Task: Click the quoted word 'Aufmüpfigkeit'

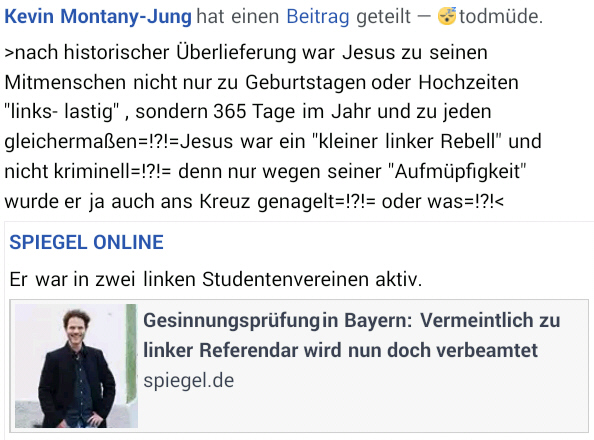Action: coord(457,171)
